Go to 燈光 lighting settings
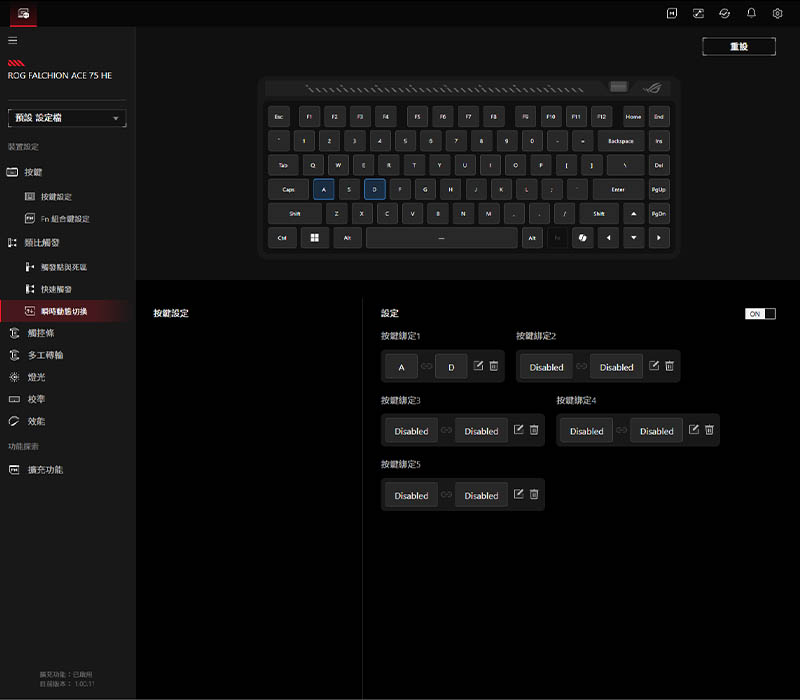Image resolution: width=800 pixels, height=700 pixels. (35, 377)
